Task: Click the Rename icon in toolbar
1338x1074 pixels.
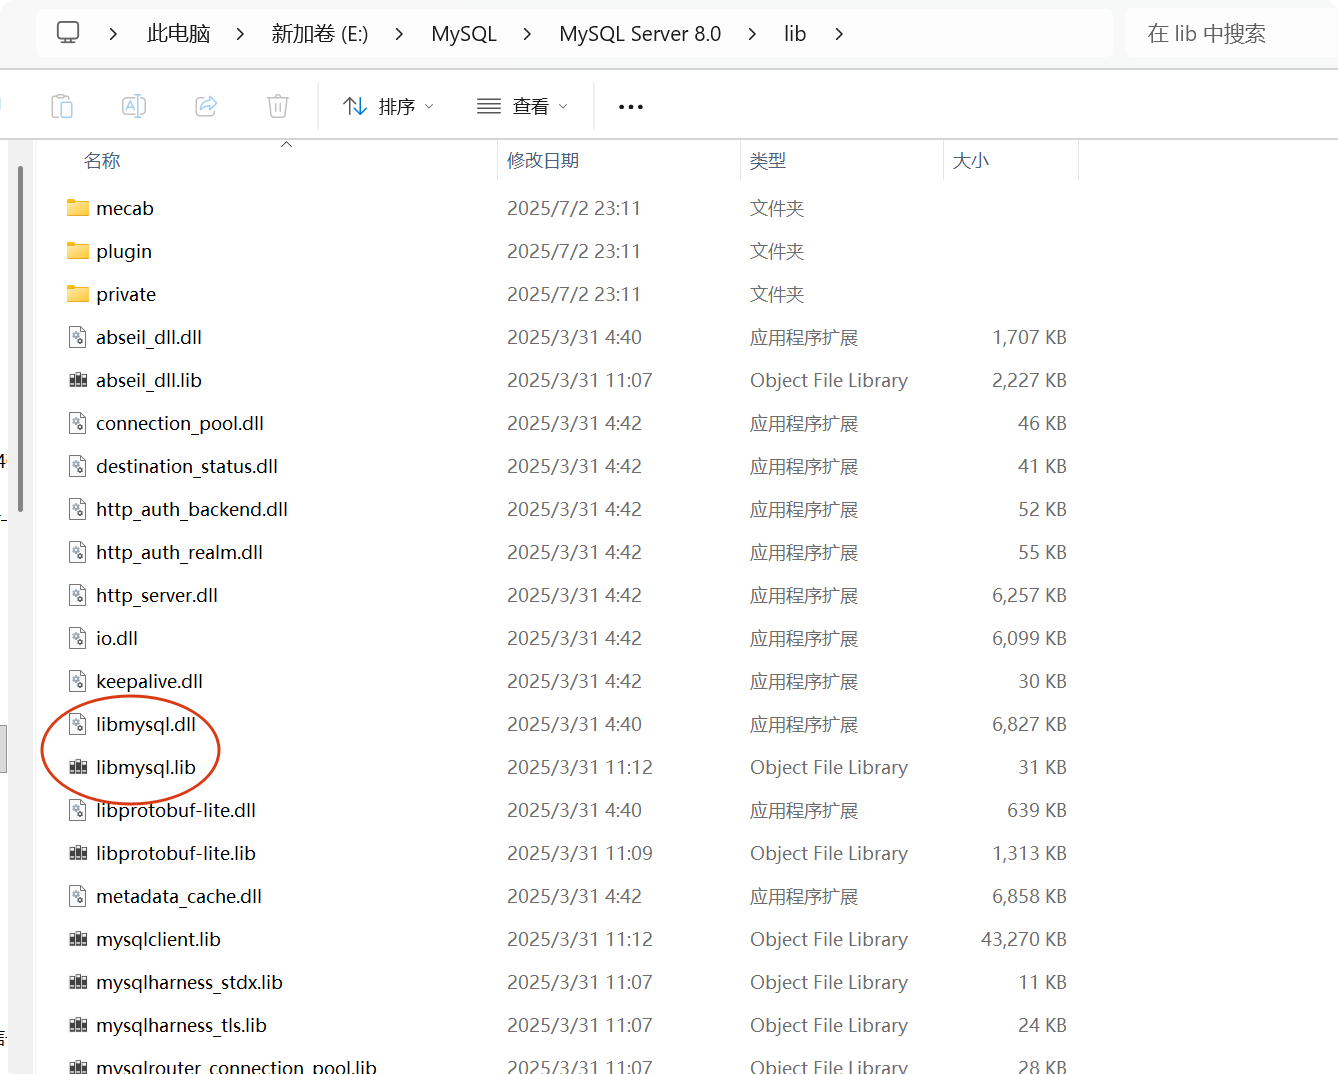Action: (x=134, y=106)
